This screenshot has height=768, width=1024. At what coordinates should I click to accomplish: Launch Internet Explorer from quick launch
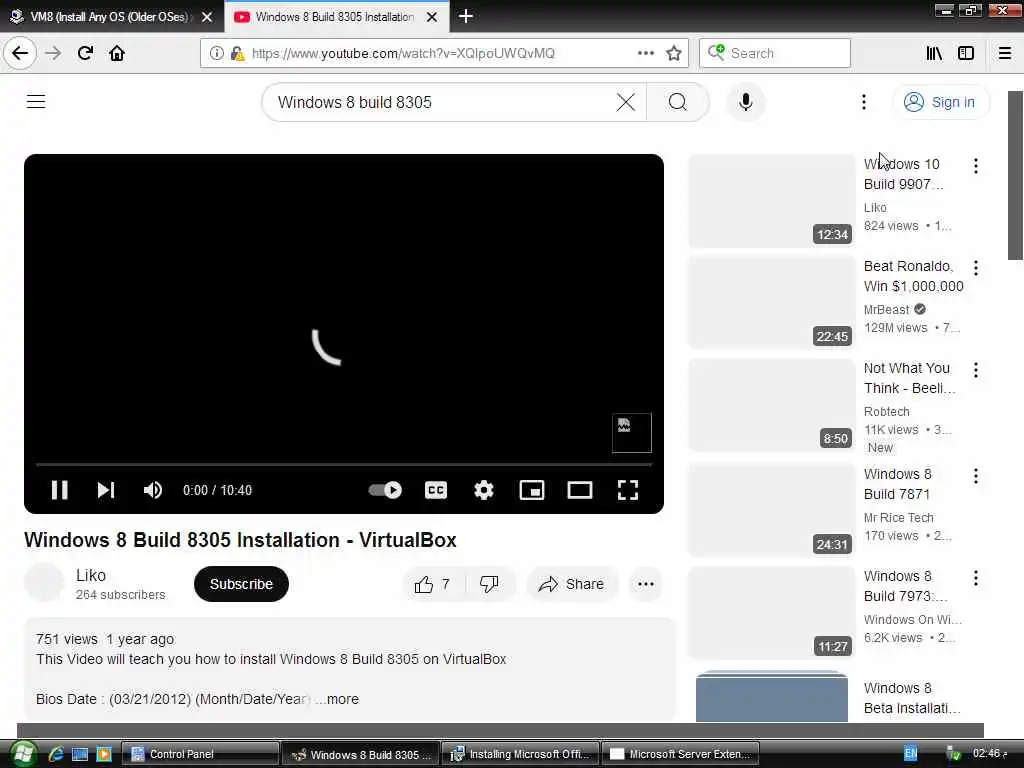(x=56, y=754)
